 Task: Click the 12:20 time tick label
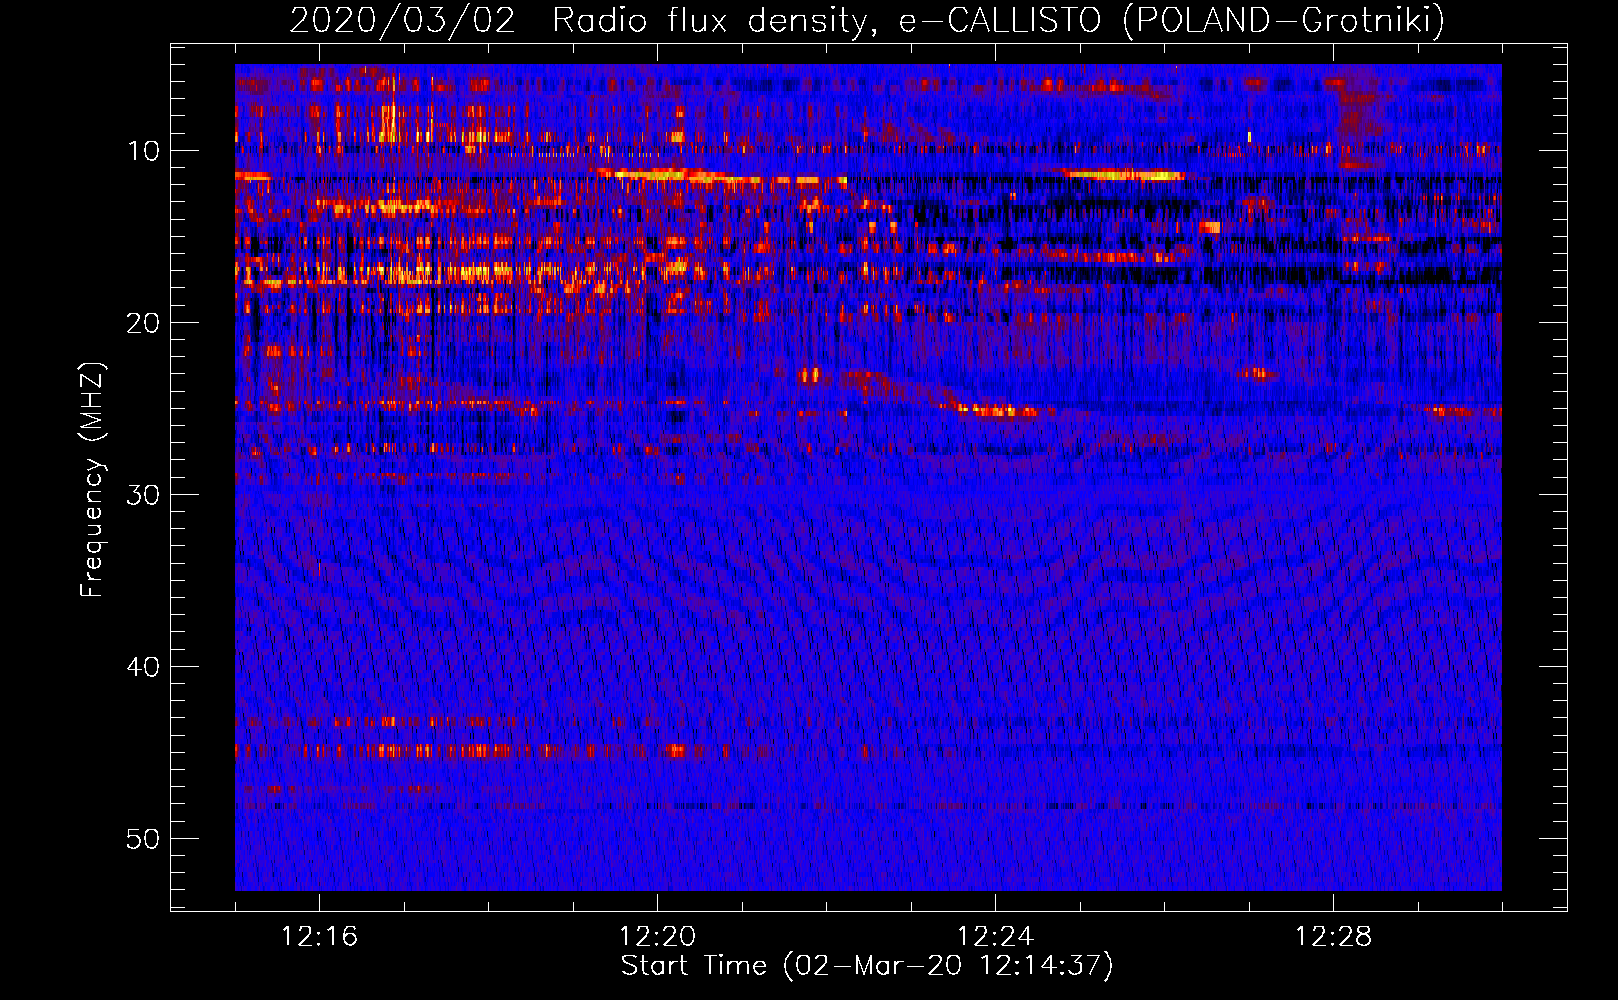[657, 937]
